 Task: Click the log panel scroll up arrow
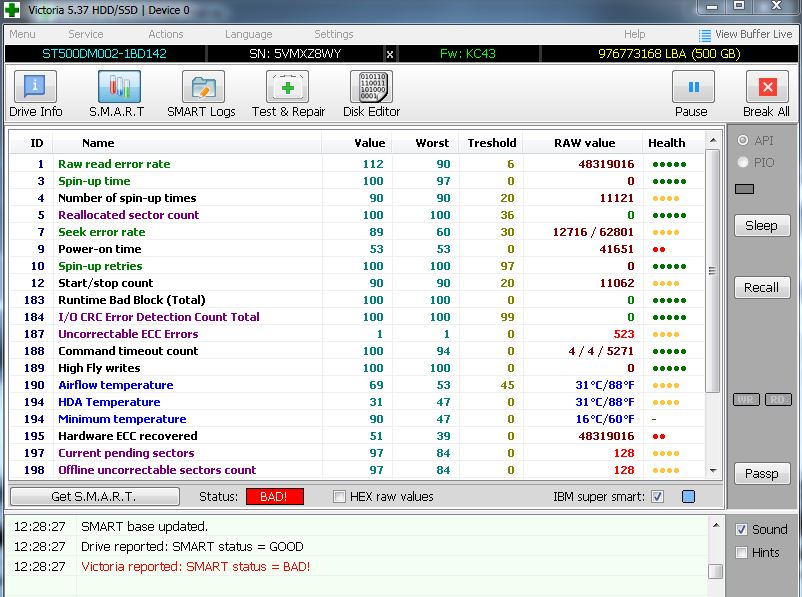[716, 525]
